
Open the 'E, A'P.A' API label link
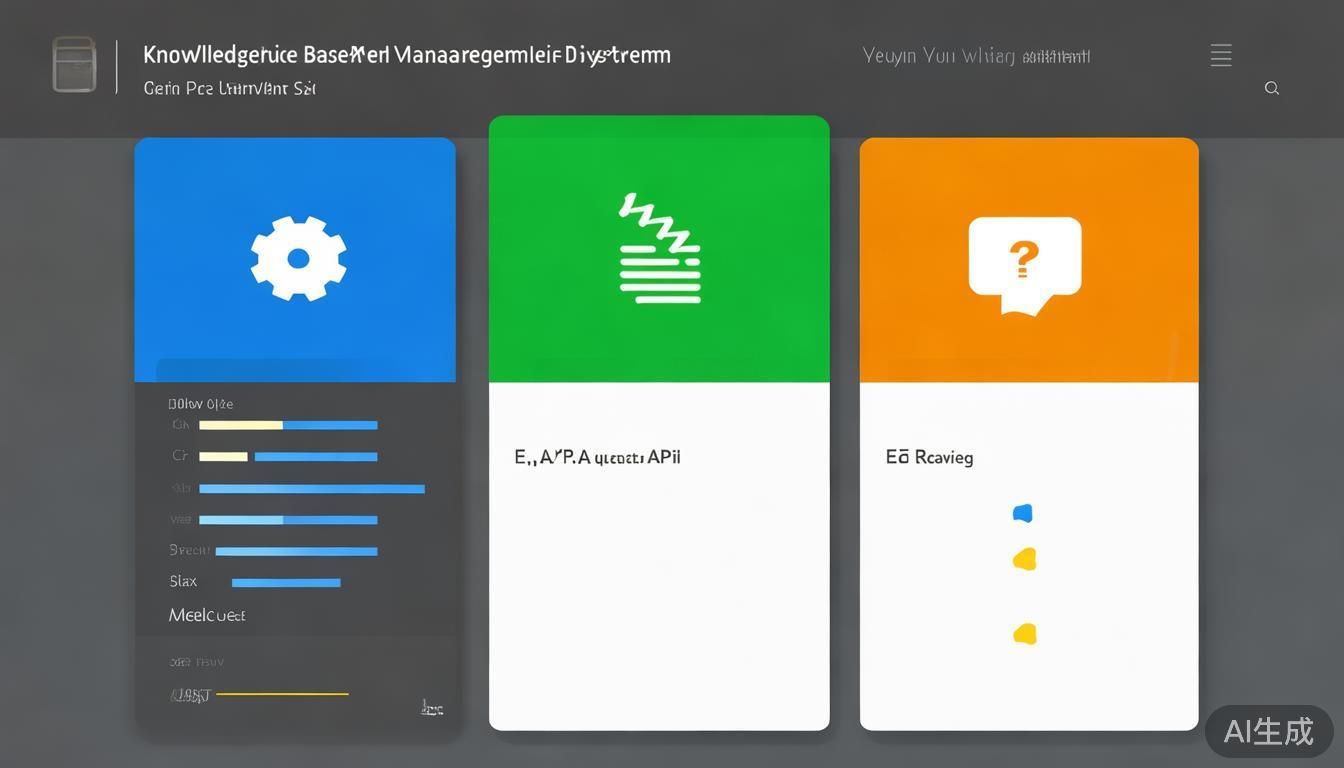click(597, 457)
